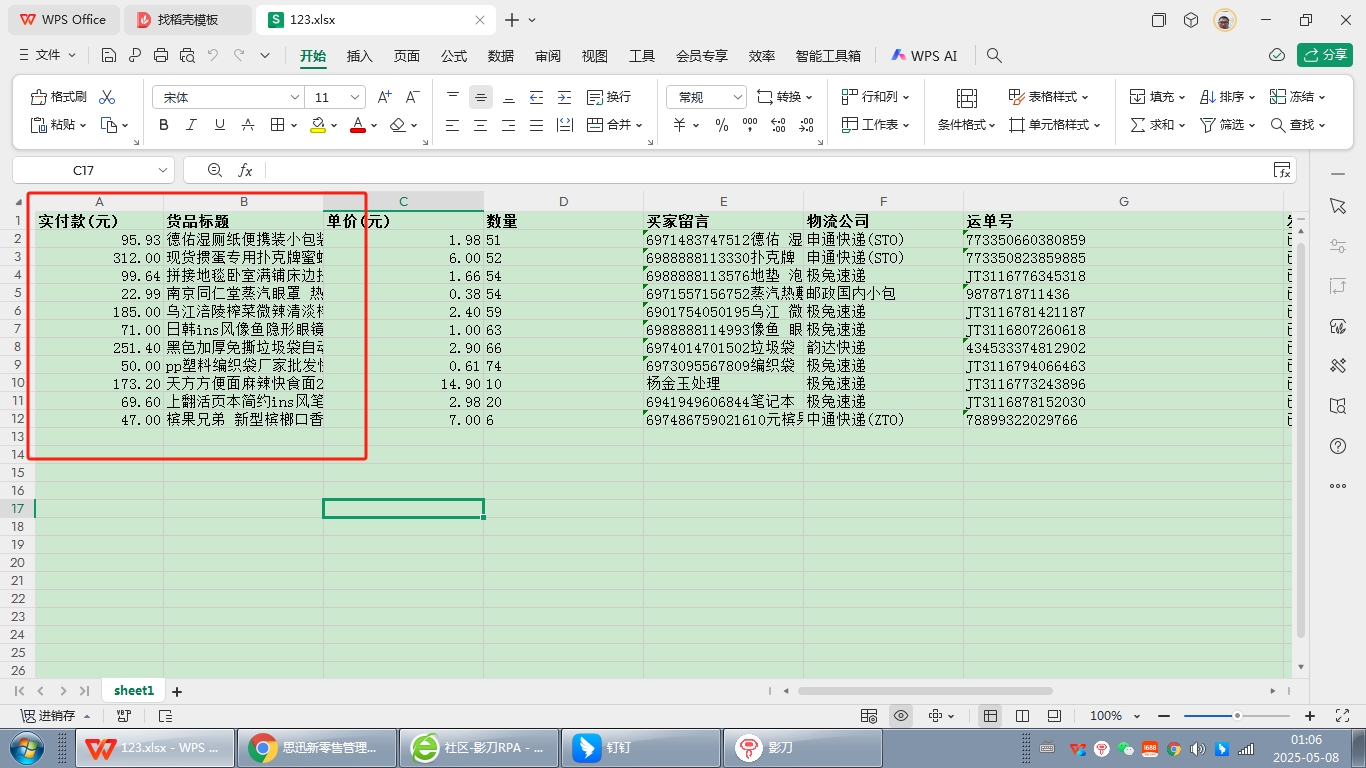Expand the number format dropdown 常规

coord(738,97)
